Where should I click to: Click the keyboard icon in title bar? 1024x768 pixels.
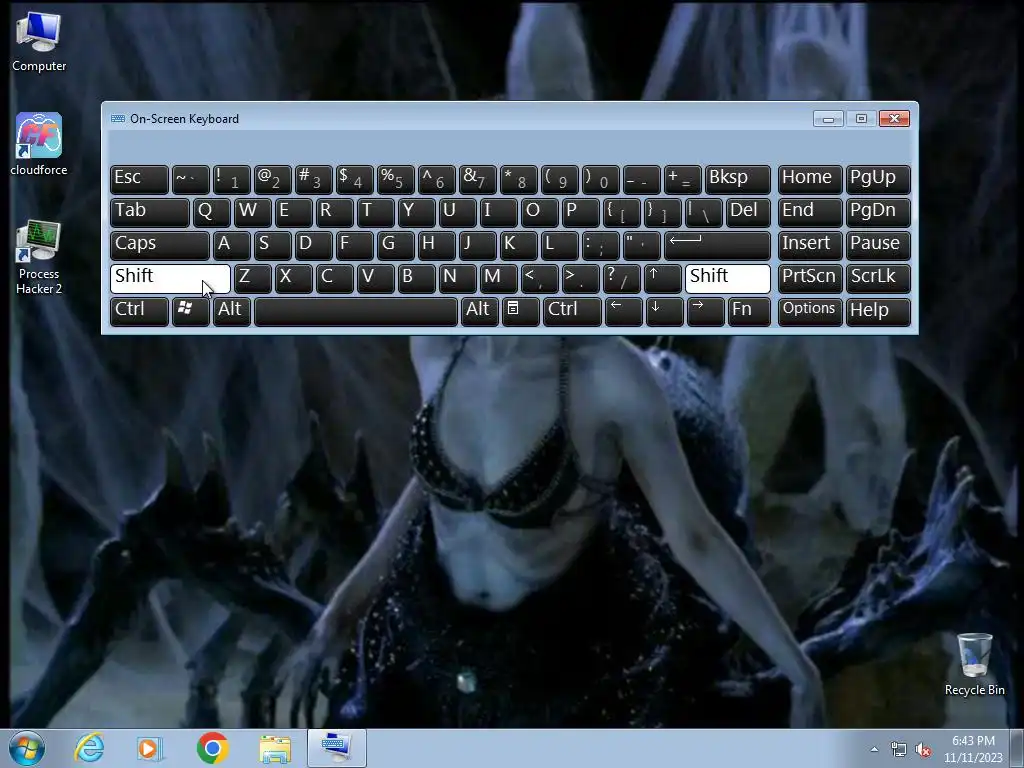coord(118,119)
